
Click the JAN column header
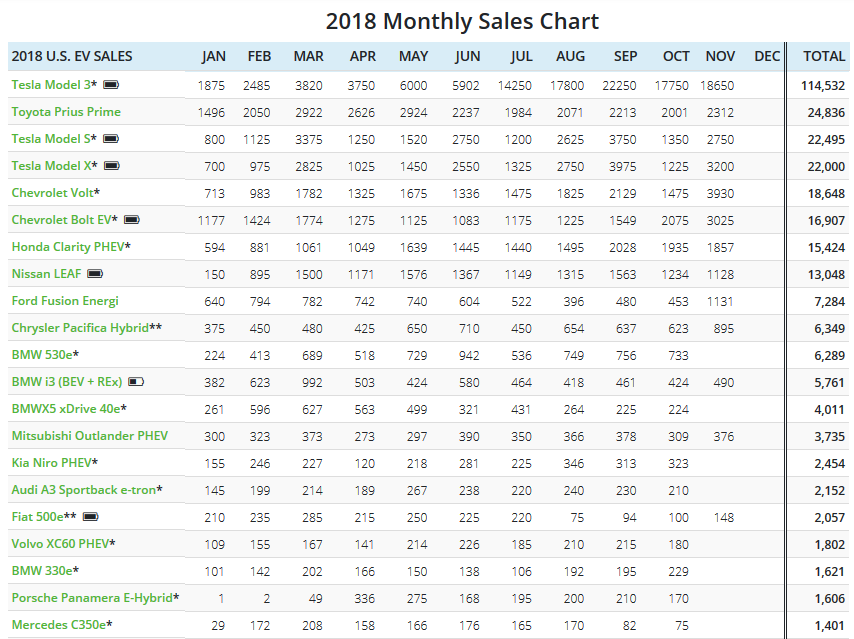[213, 57]
